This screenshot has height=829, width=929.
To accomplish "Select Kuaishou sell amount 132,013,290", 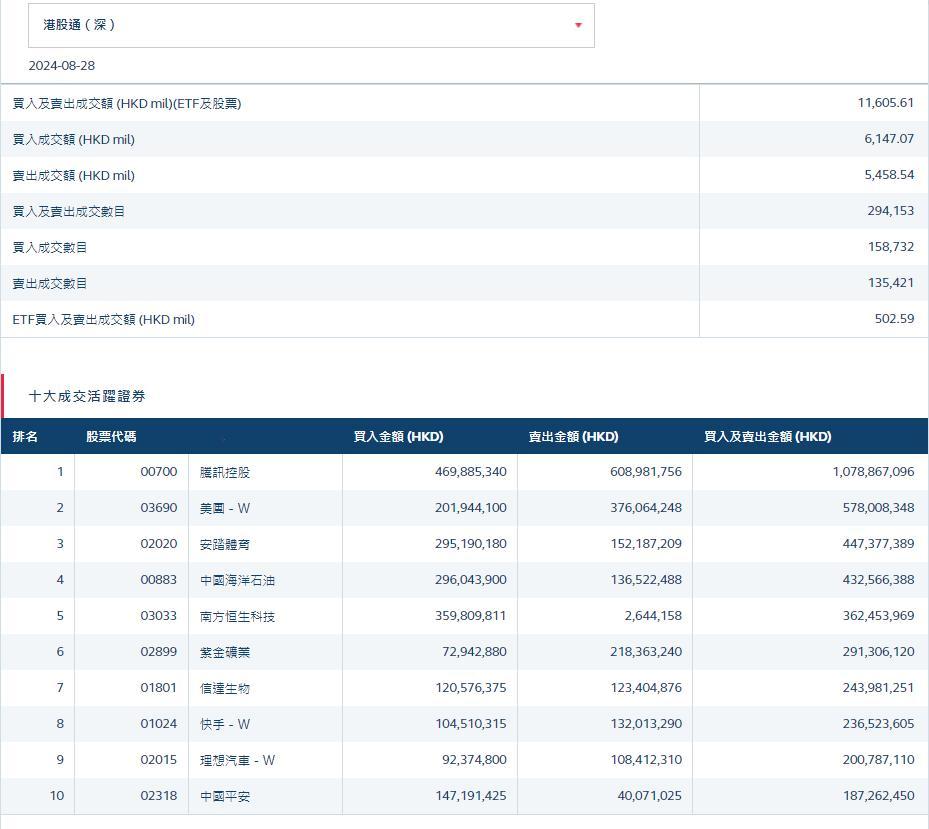I will pos(646,724).
